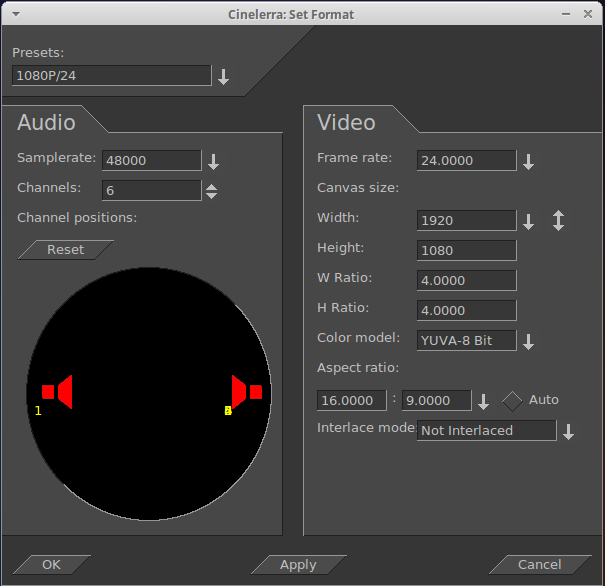
Task: Expand the Frame rate dropdown
Action: point(528,161)
